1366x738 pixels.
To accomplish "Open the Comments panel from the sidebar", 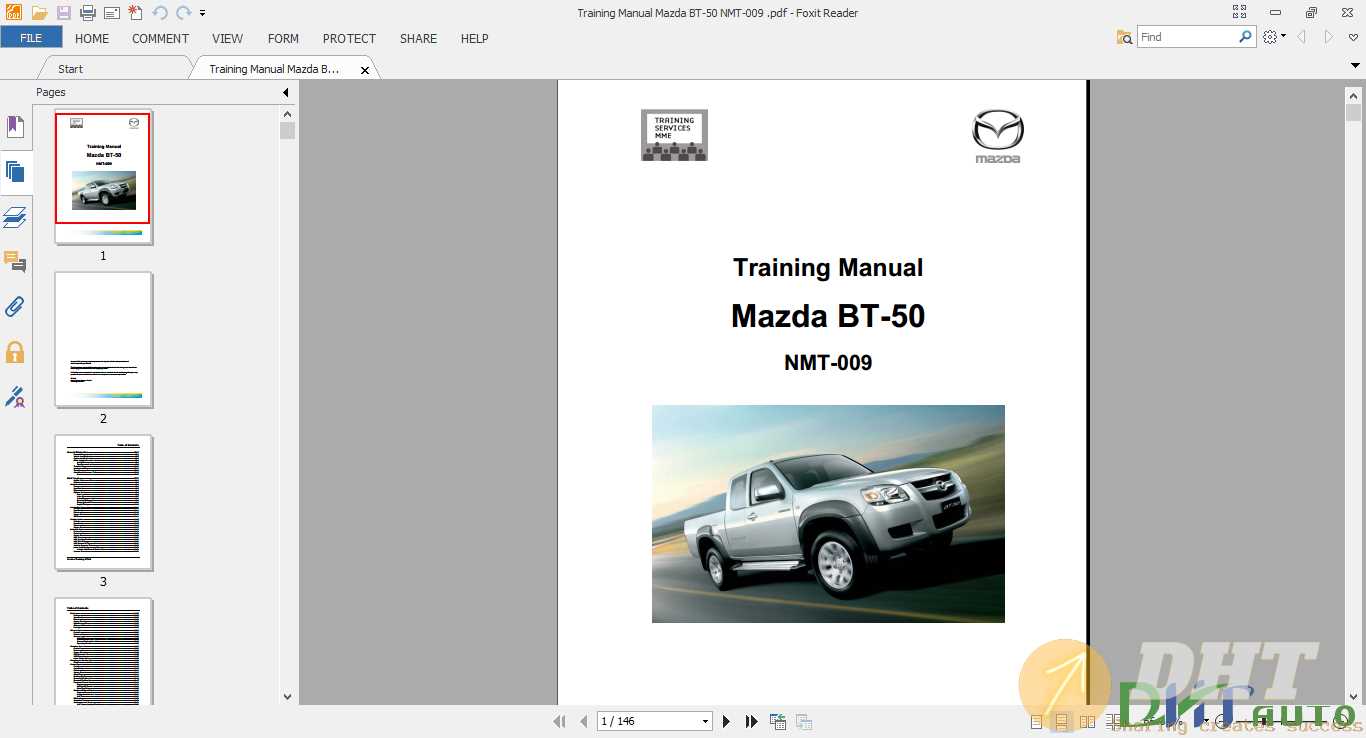I will (x=15, y=262).
